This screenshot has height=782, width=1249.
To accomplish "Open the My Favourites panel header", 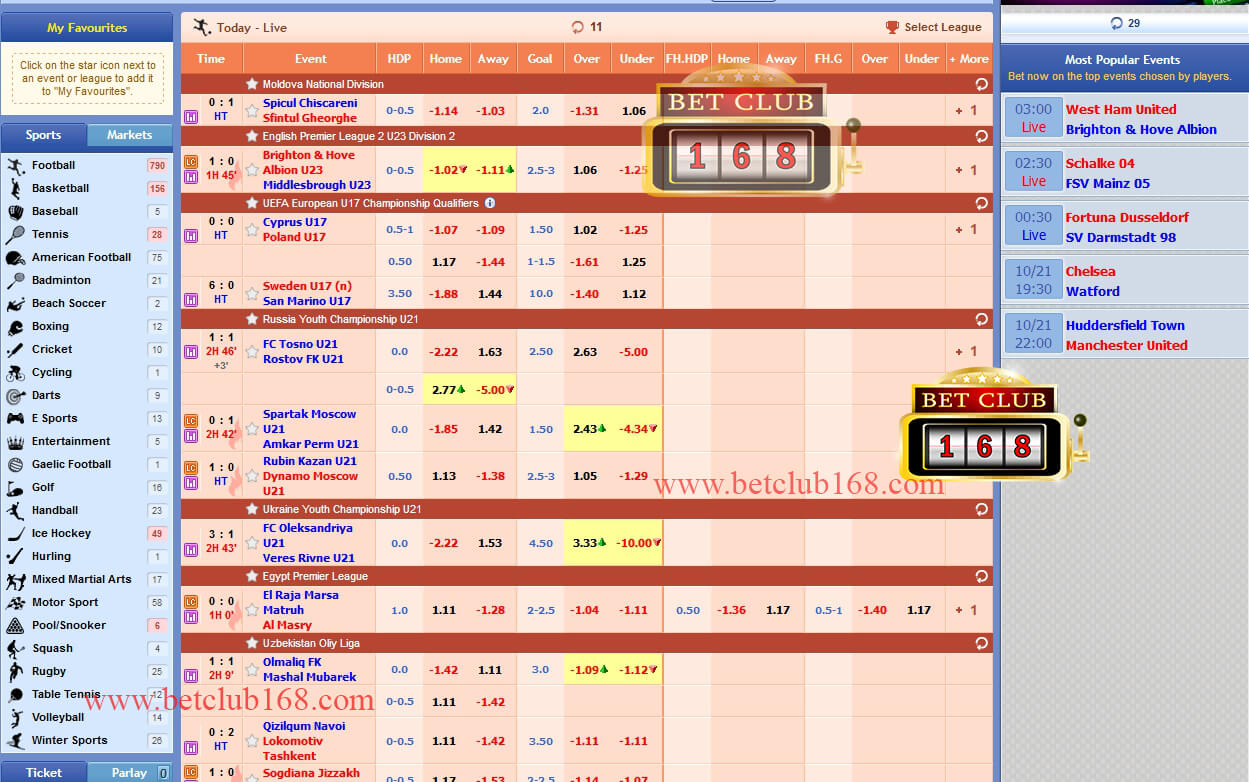I will click(x=87, y=28).
